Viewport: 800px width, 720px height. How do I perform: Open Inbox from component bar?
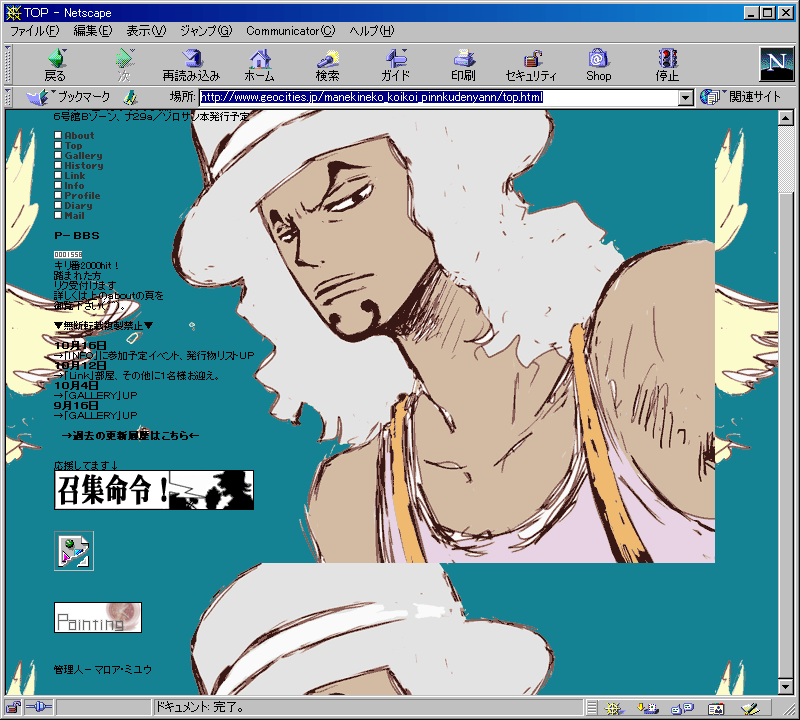click(x=648, y=708)
